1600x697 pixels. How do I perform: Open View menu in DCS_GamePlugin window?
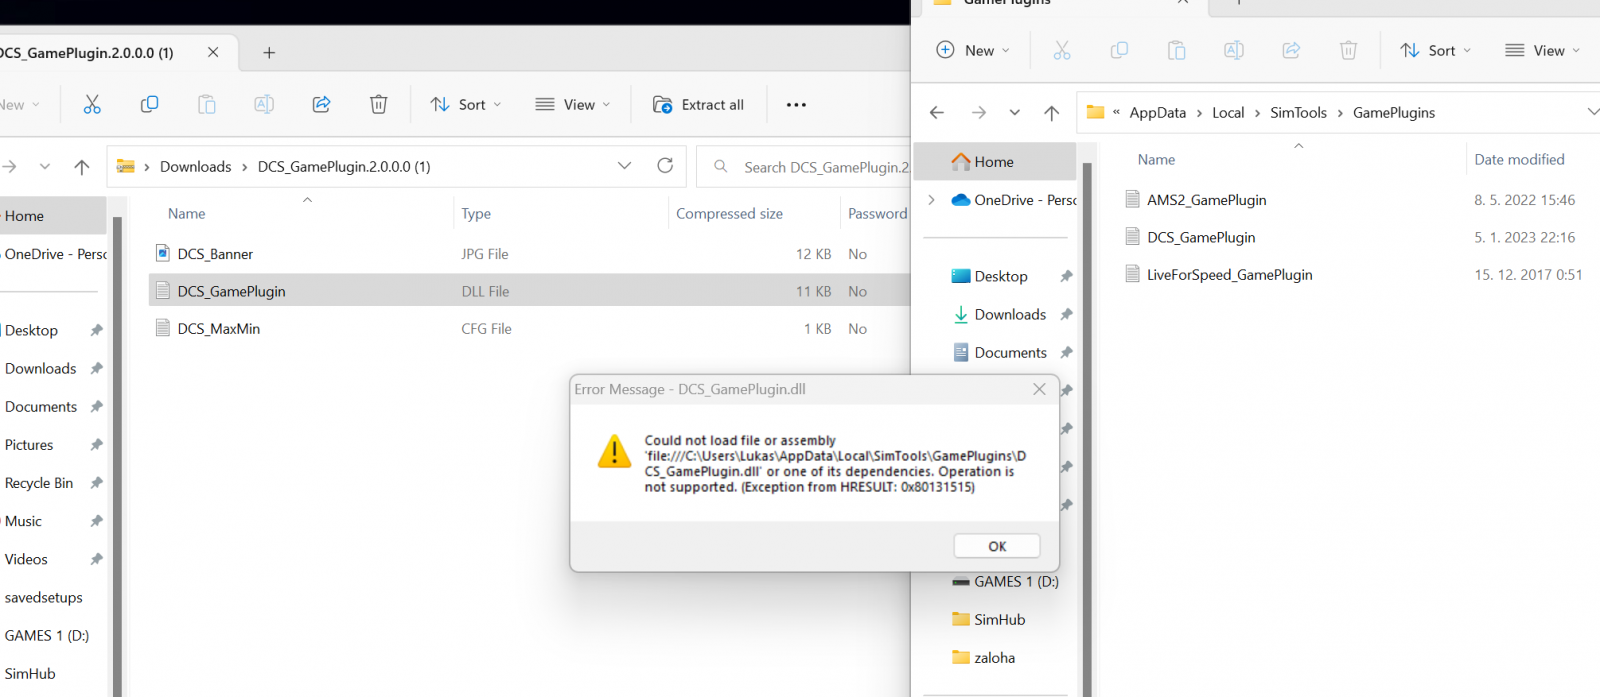coord(573,104)
